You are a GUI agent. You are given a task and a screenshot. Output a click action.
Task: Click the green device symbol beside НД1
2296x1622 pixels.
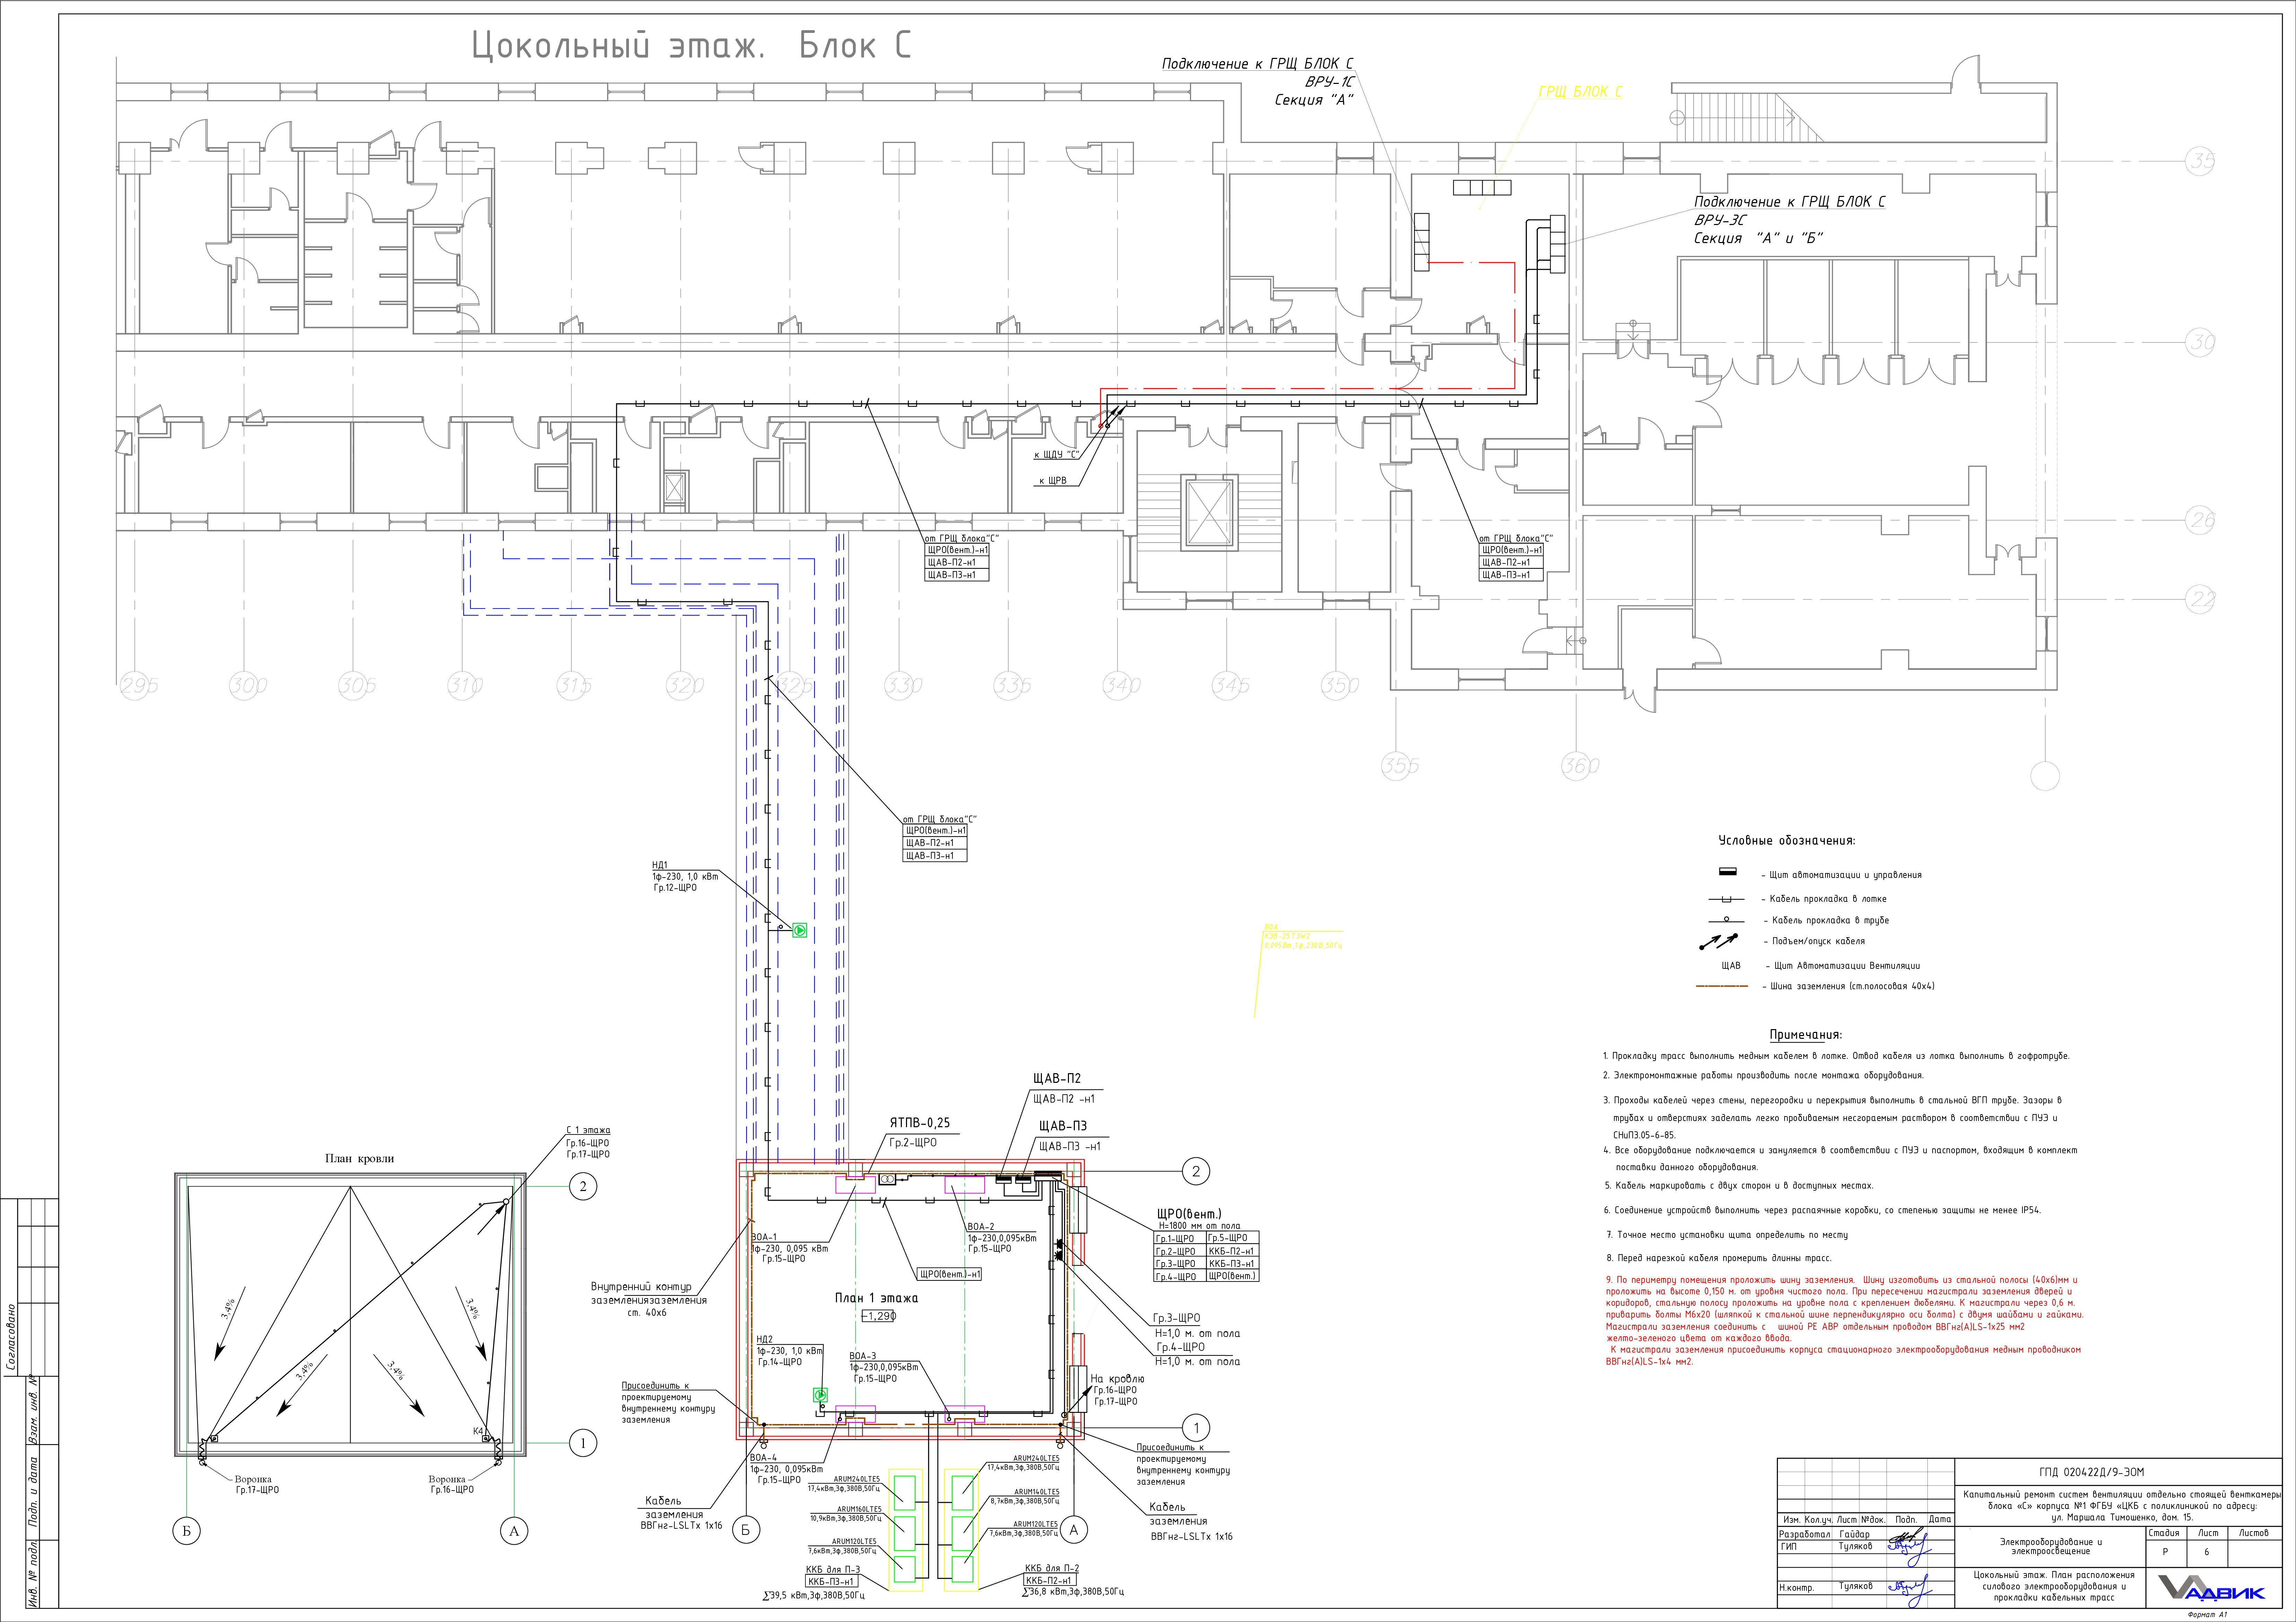click(x=799, y=930)
